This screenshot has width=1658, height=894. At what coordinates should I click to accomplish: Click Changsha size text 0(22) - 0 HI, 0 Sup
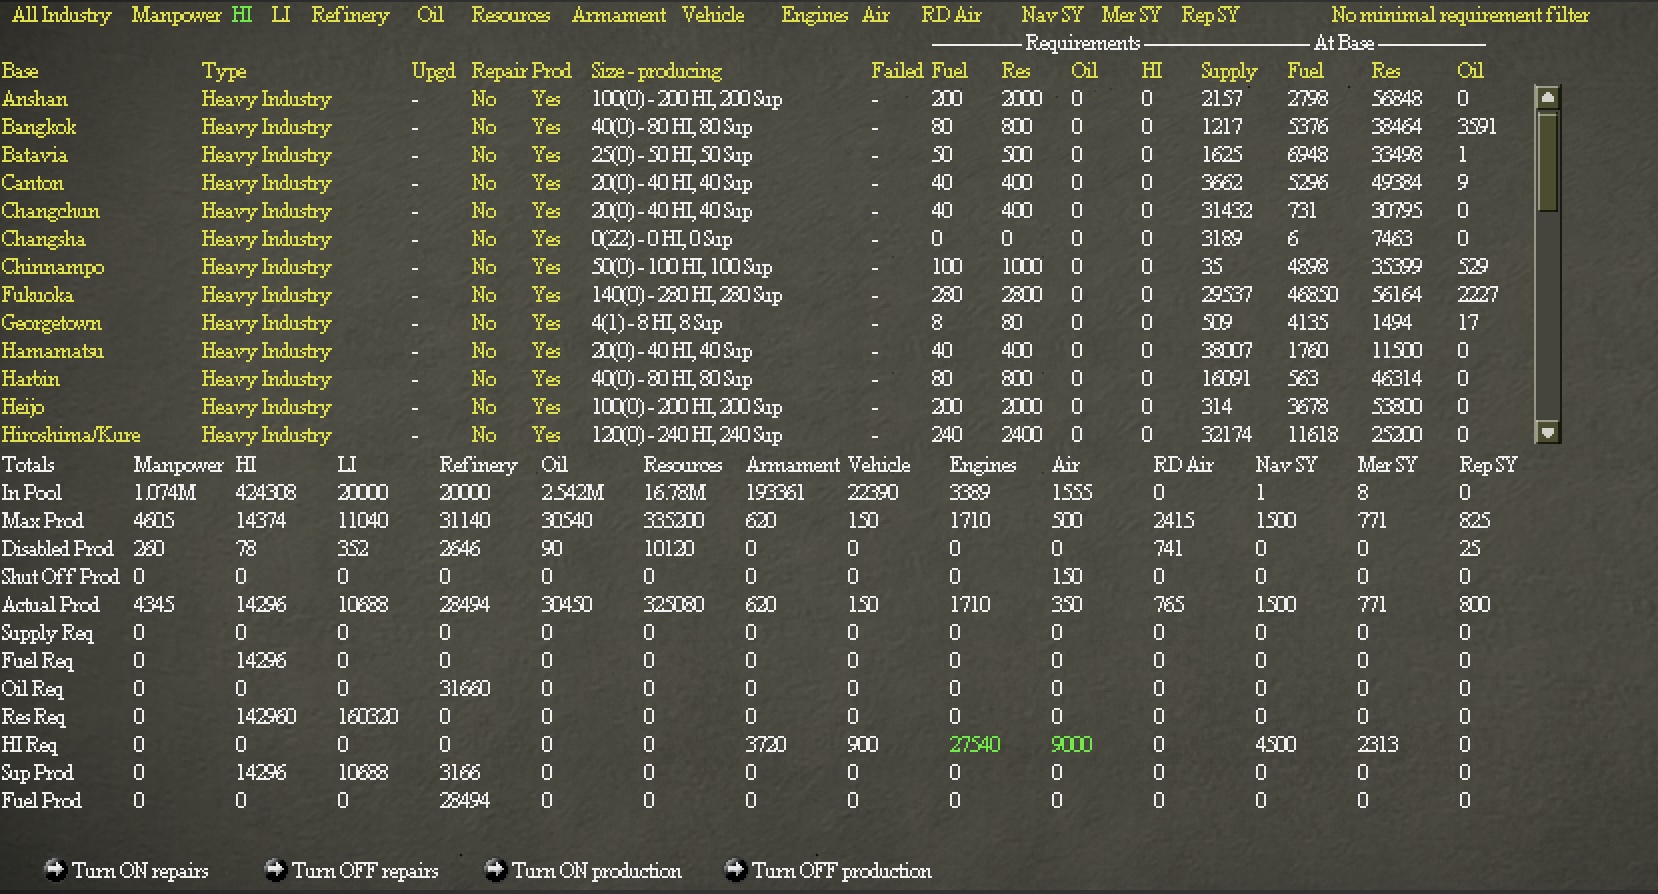click(661, 239)
